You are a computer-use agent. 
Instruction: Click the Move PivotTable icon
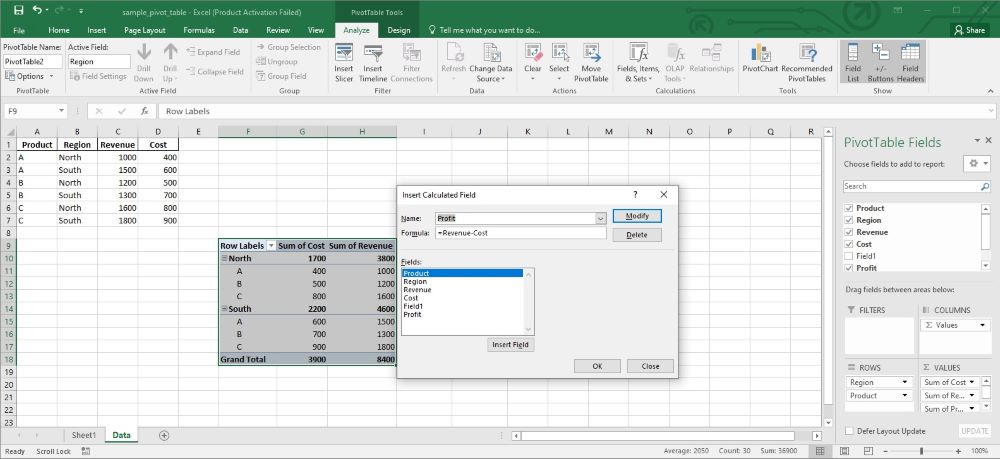coord(590,56)
